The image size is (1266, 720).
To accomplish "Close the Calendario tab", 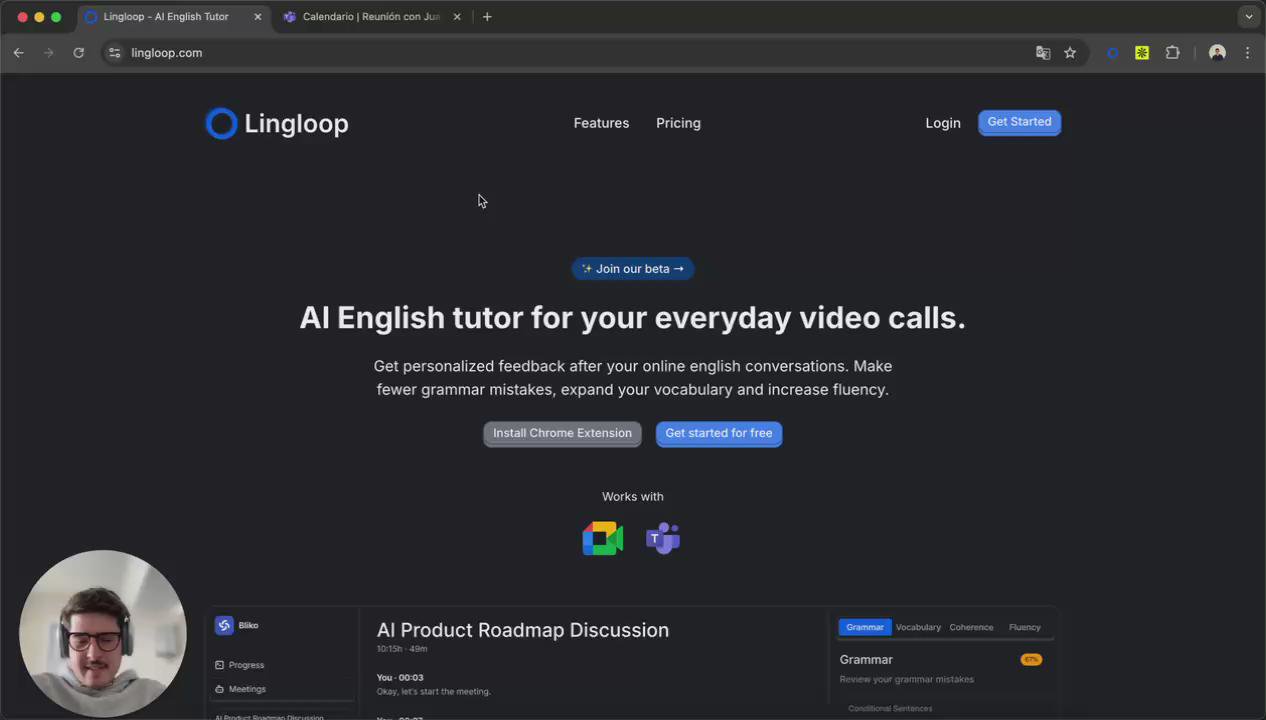I will tap(457, 17).
